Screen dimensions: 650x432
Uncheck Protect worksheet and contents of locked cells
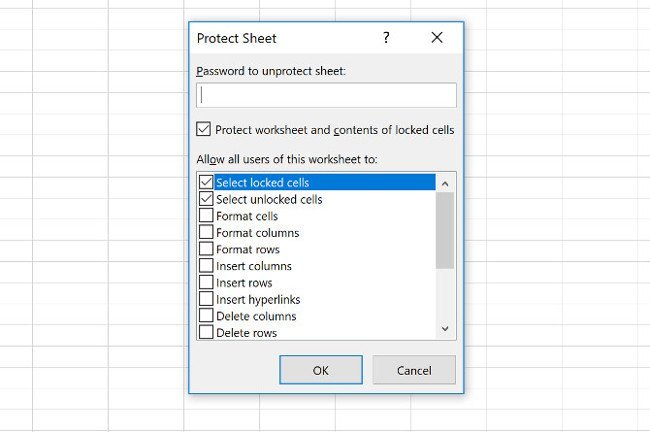(204, 129)
